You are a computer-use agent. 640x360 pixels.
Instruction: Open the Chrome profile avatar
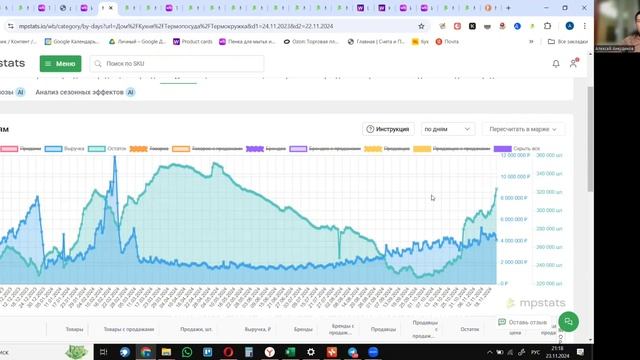point(569,26)
